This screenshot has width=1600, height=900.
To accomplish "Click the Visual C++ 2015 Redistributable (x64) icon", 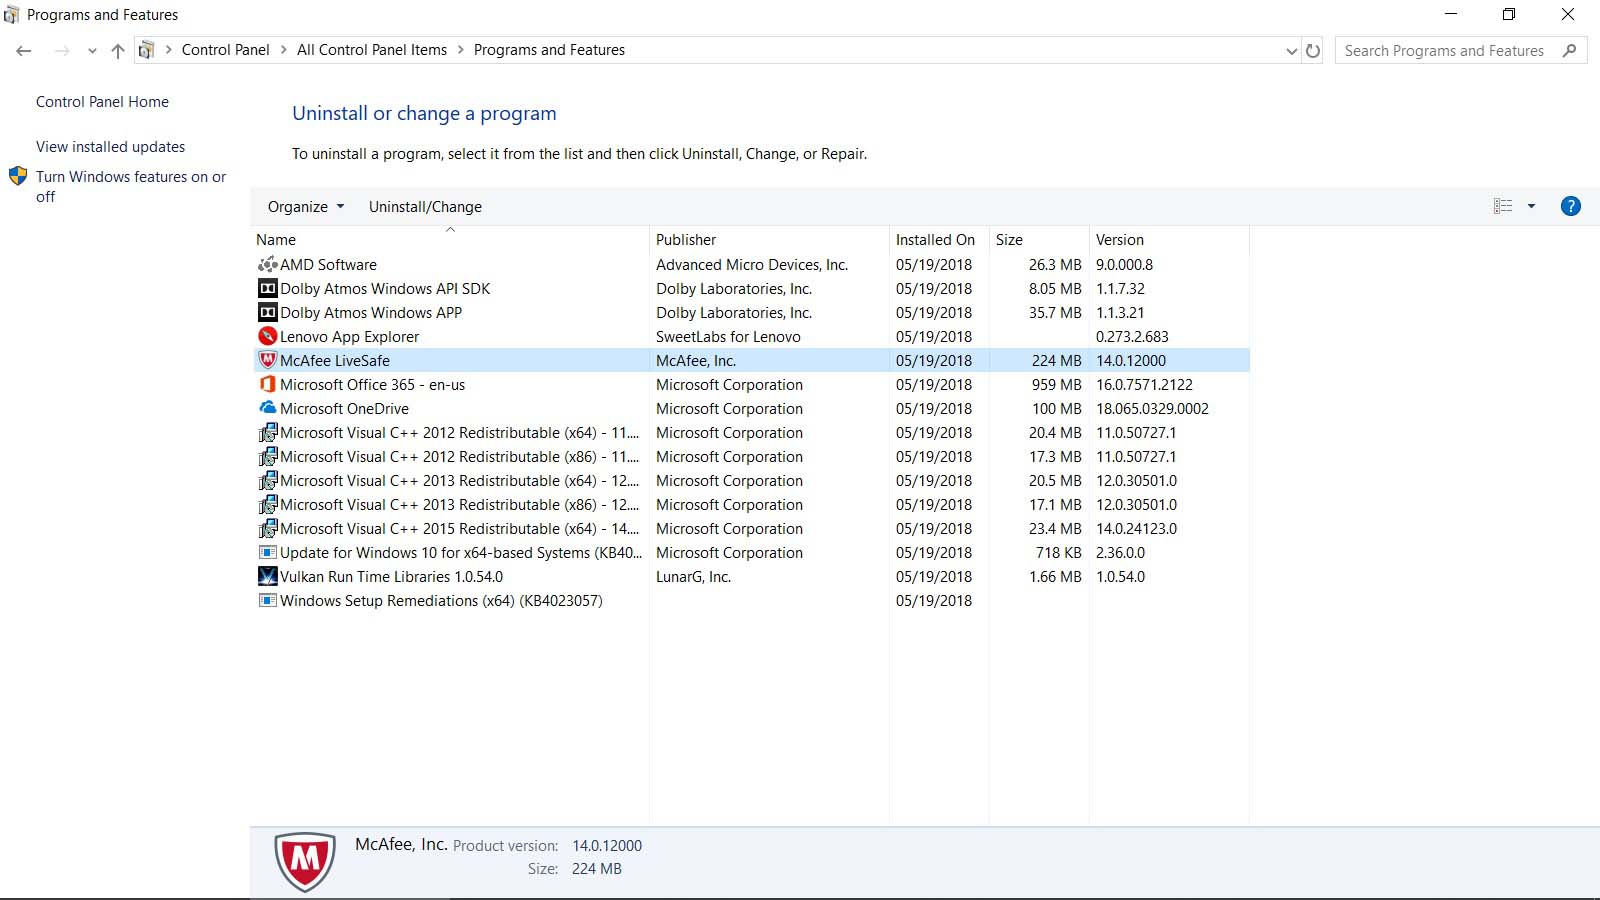I will [268, 529].
